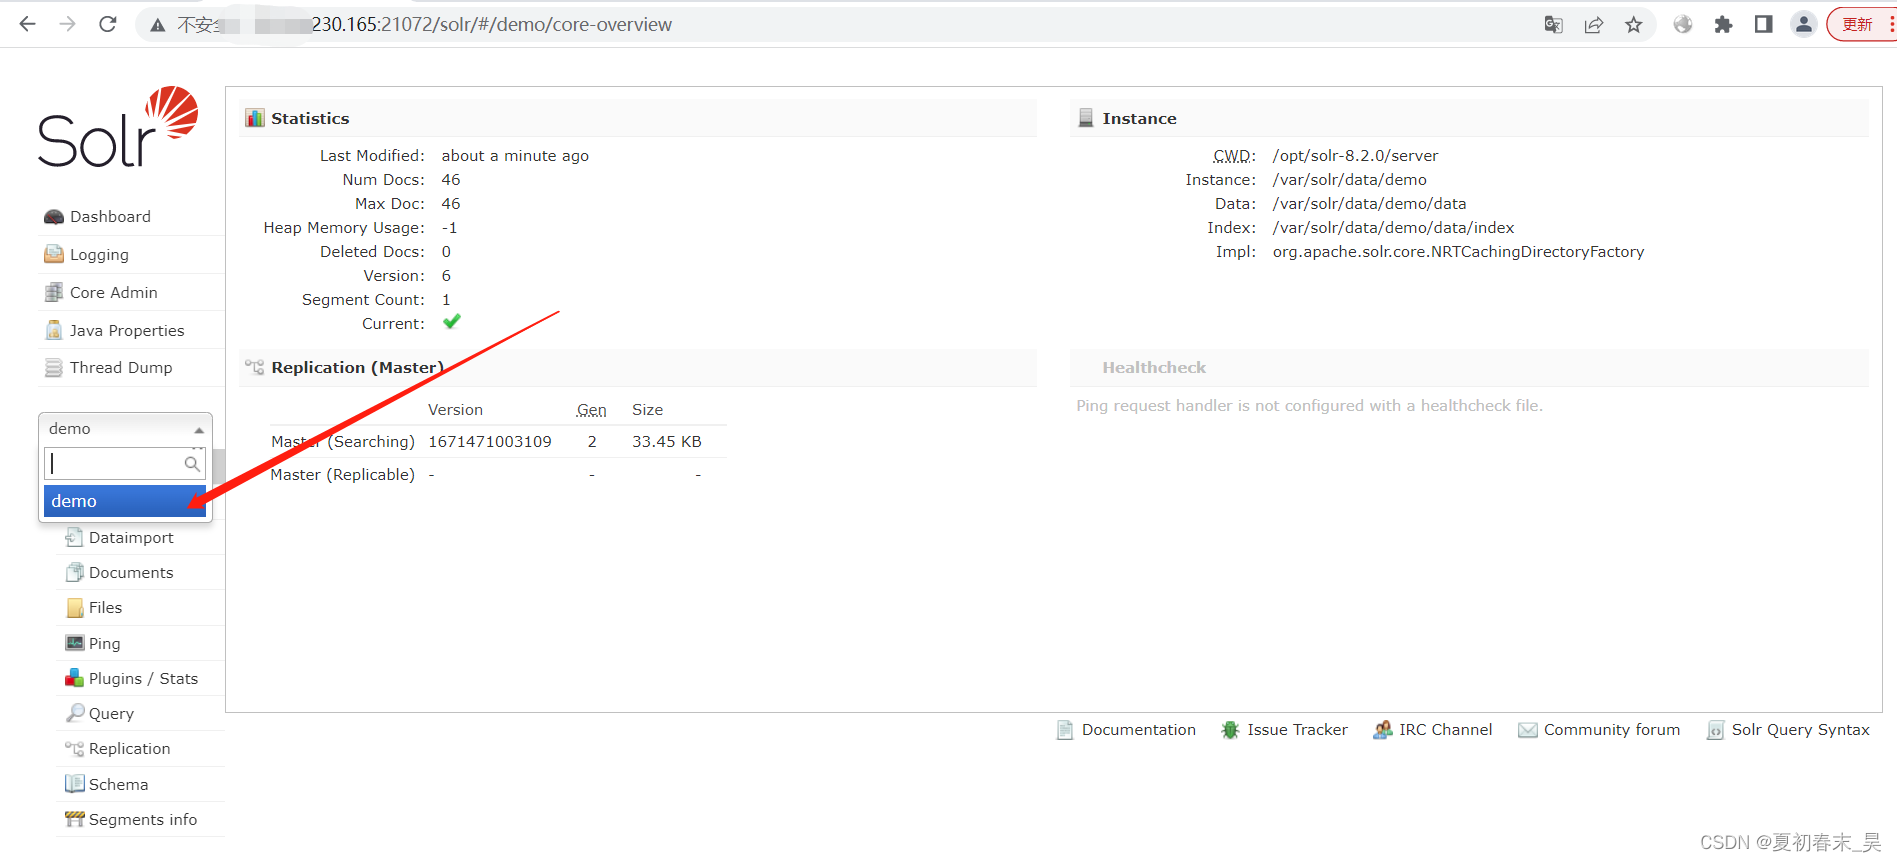Toggle the browser side panel icon
Screen dimensions: 1897x862
(1763, 25)
